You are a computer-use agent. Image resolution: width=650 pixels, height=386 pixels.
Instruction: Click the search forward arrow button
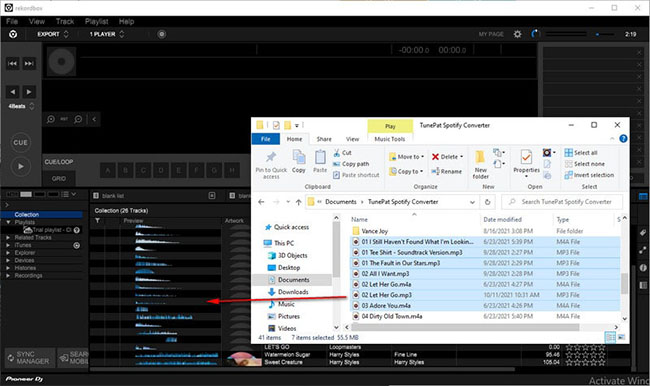(29, 92)
